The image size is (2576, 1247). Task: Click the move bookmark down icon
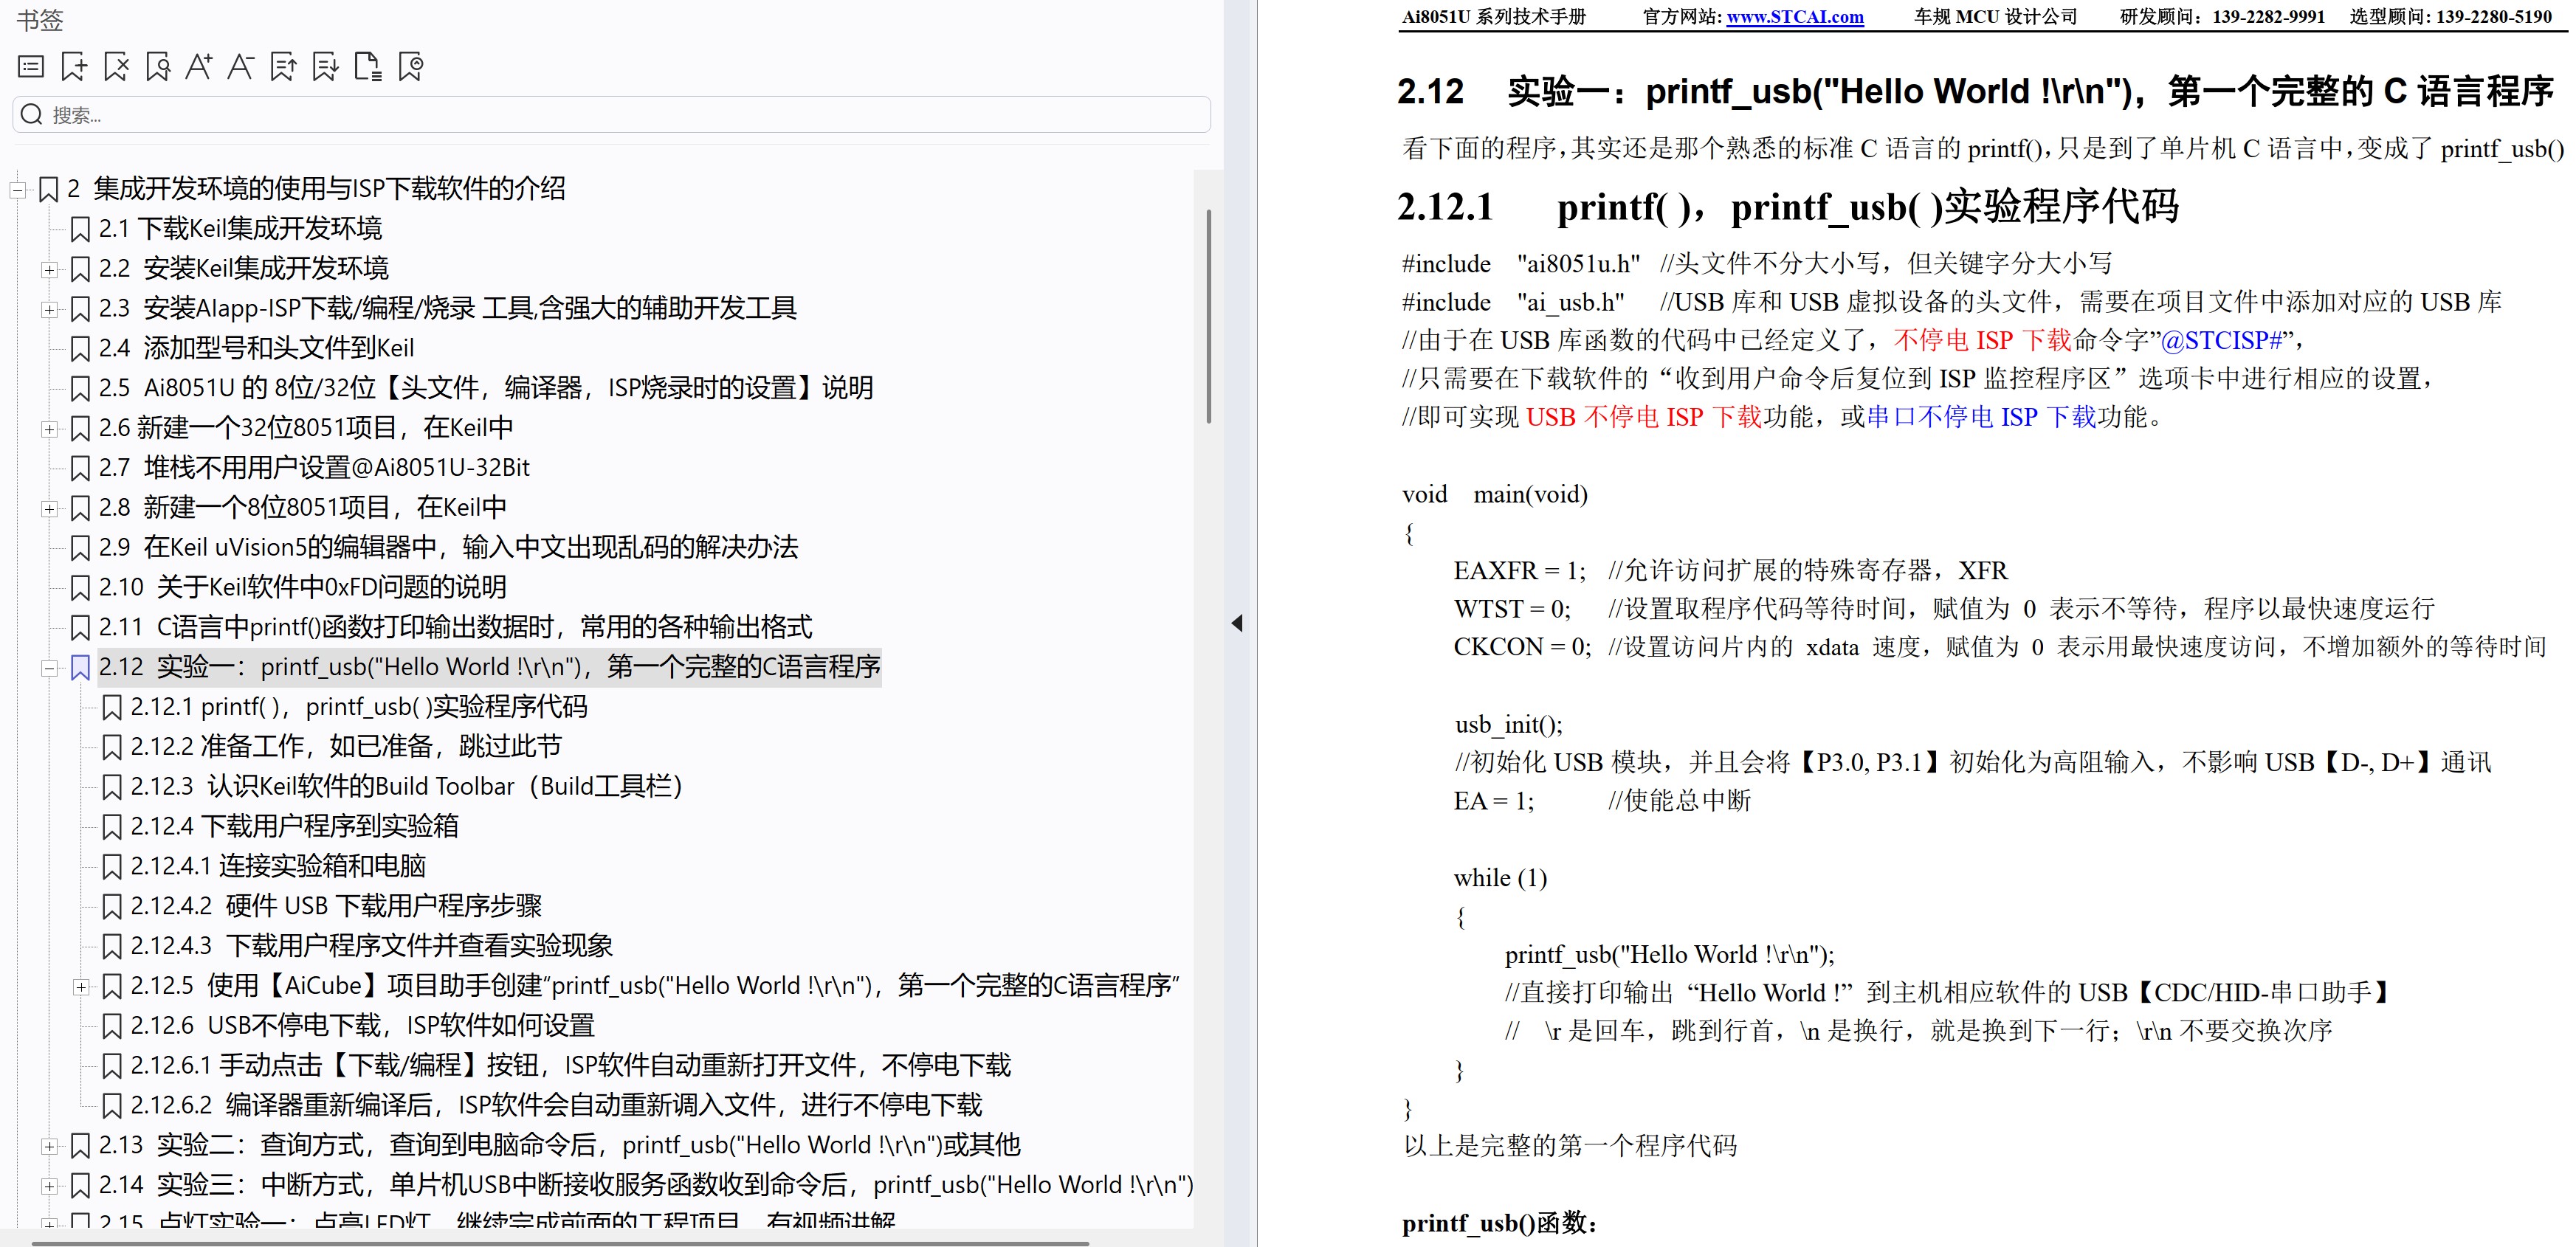326,67
